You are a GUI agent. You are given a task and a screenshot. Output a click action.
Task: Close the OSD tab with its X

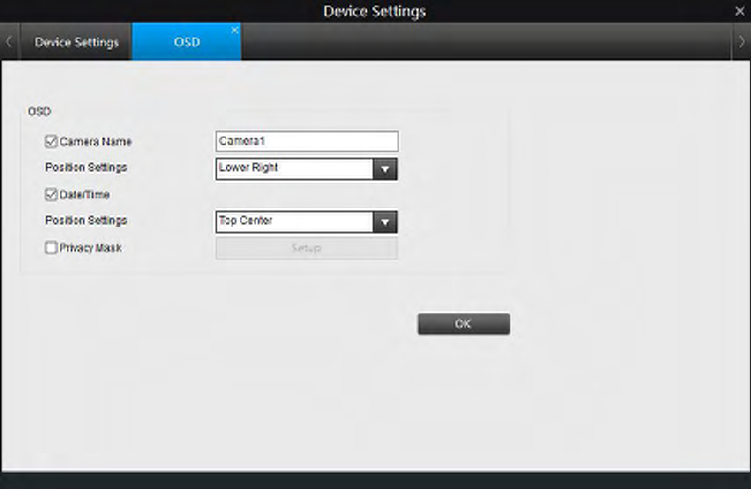click(x=235, y=30)
